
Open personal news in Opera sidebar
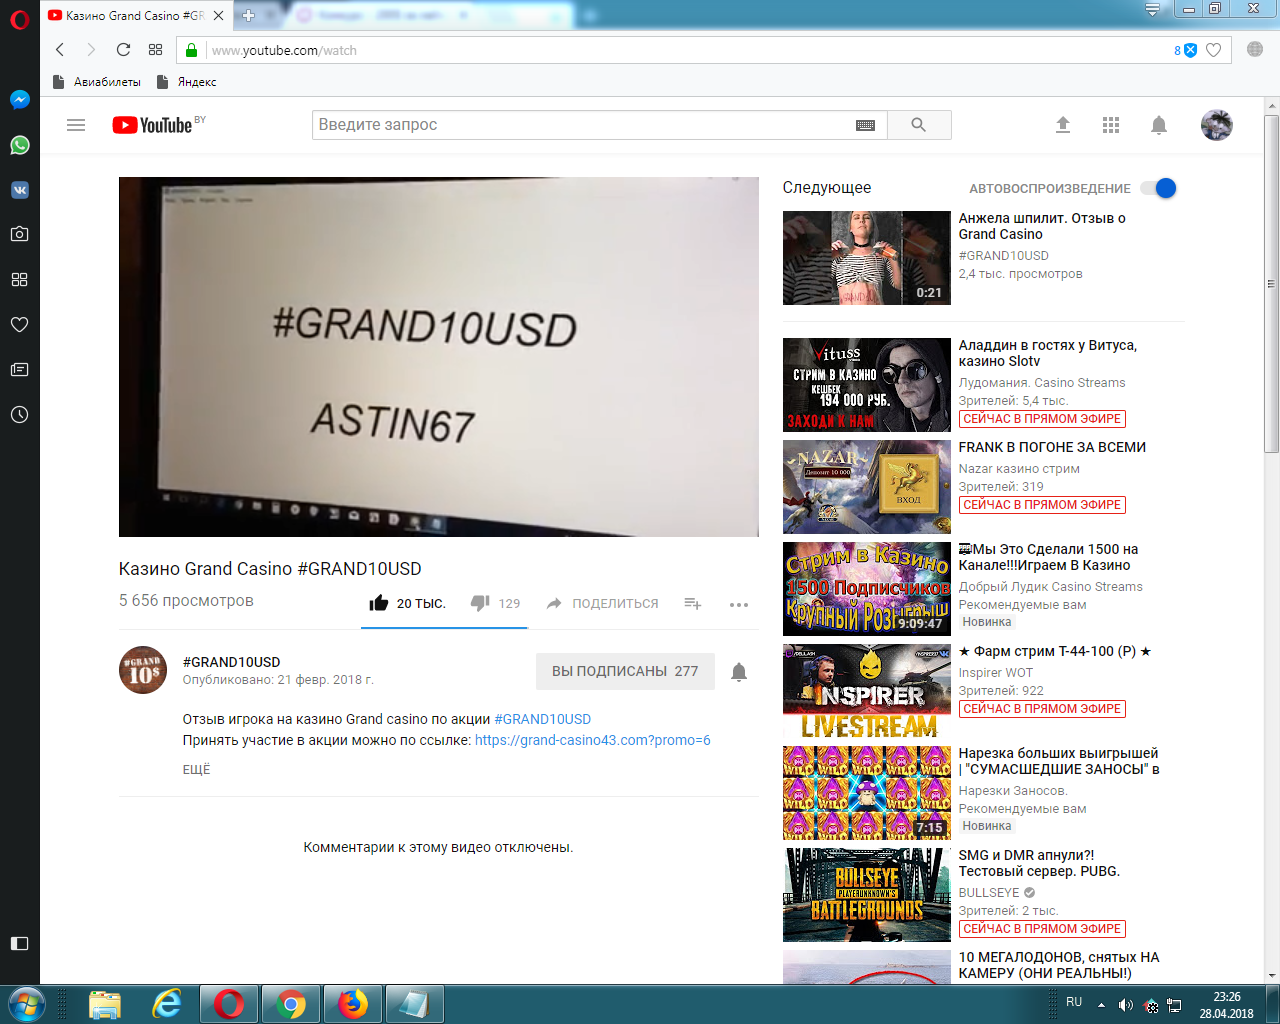click(x=20, y=369)
